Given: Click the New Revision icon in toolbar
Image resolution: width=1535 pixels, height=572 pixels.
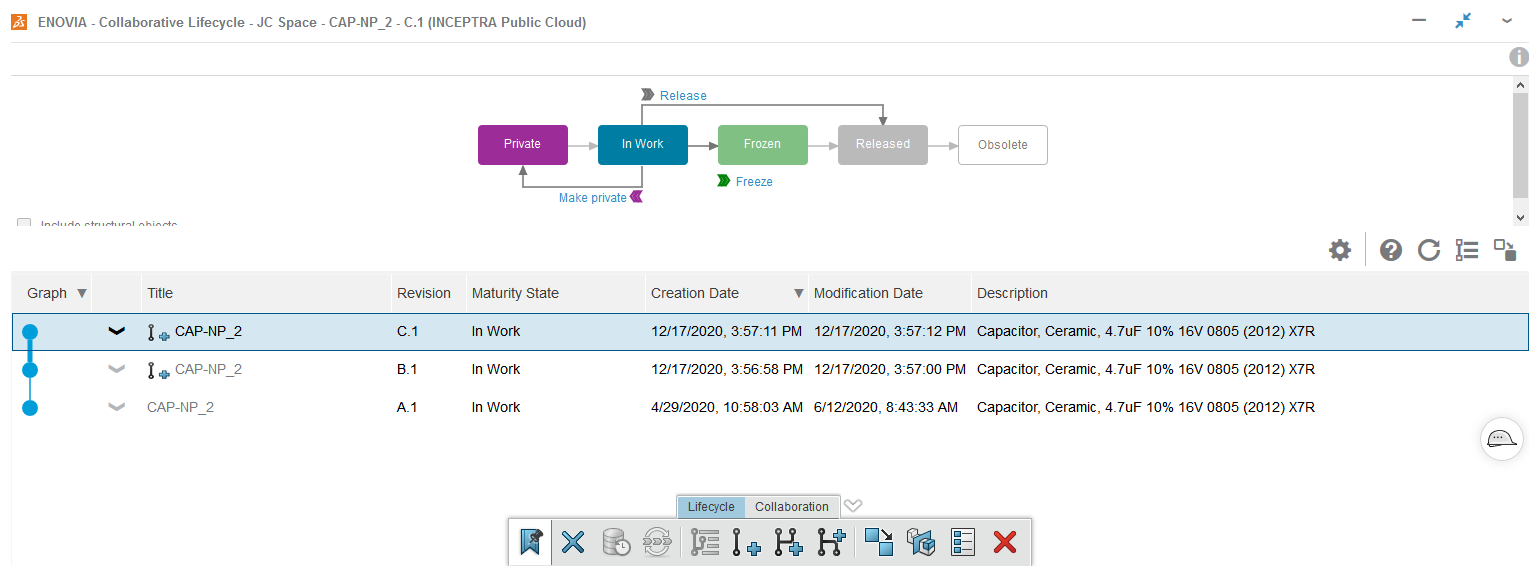Looking at the screenshot, I should (x=746, y=542).
